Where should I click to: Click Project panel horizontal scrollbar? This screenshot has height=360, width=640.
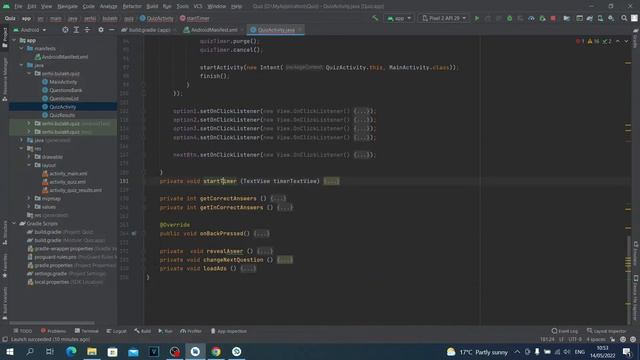click(52, 322)
